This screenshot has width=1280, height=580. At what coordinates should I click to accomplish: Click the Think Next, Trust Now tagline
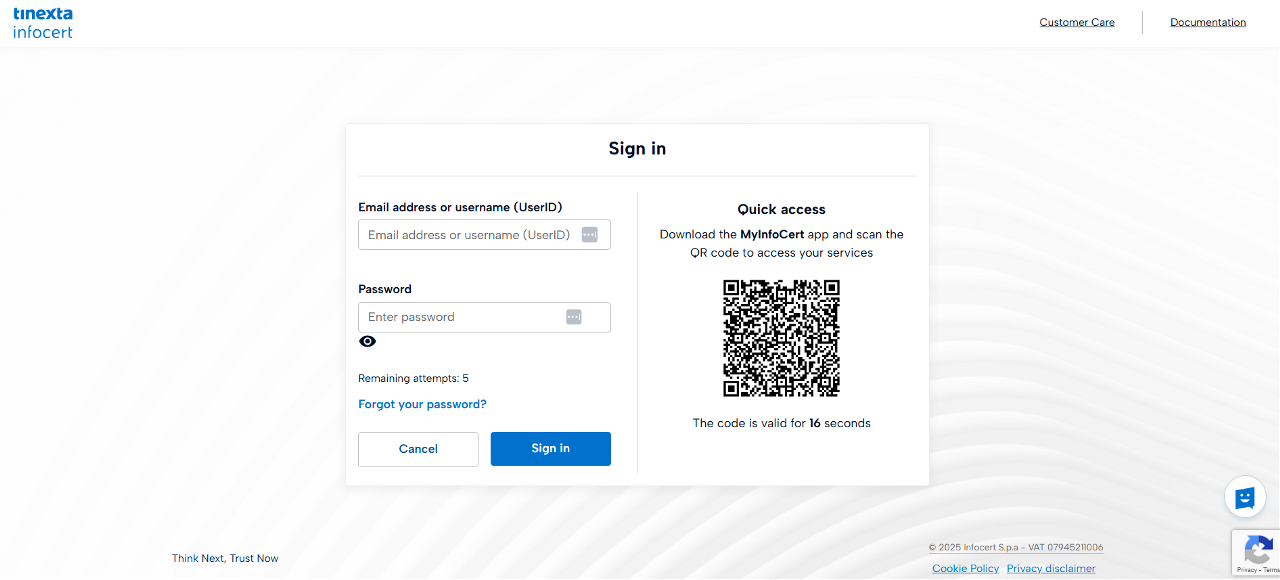(x=225, y=558)
